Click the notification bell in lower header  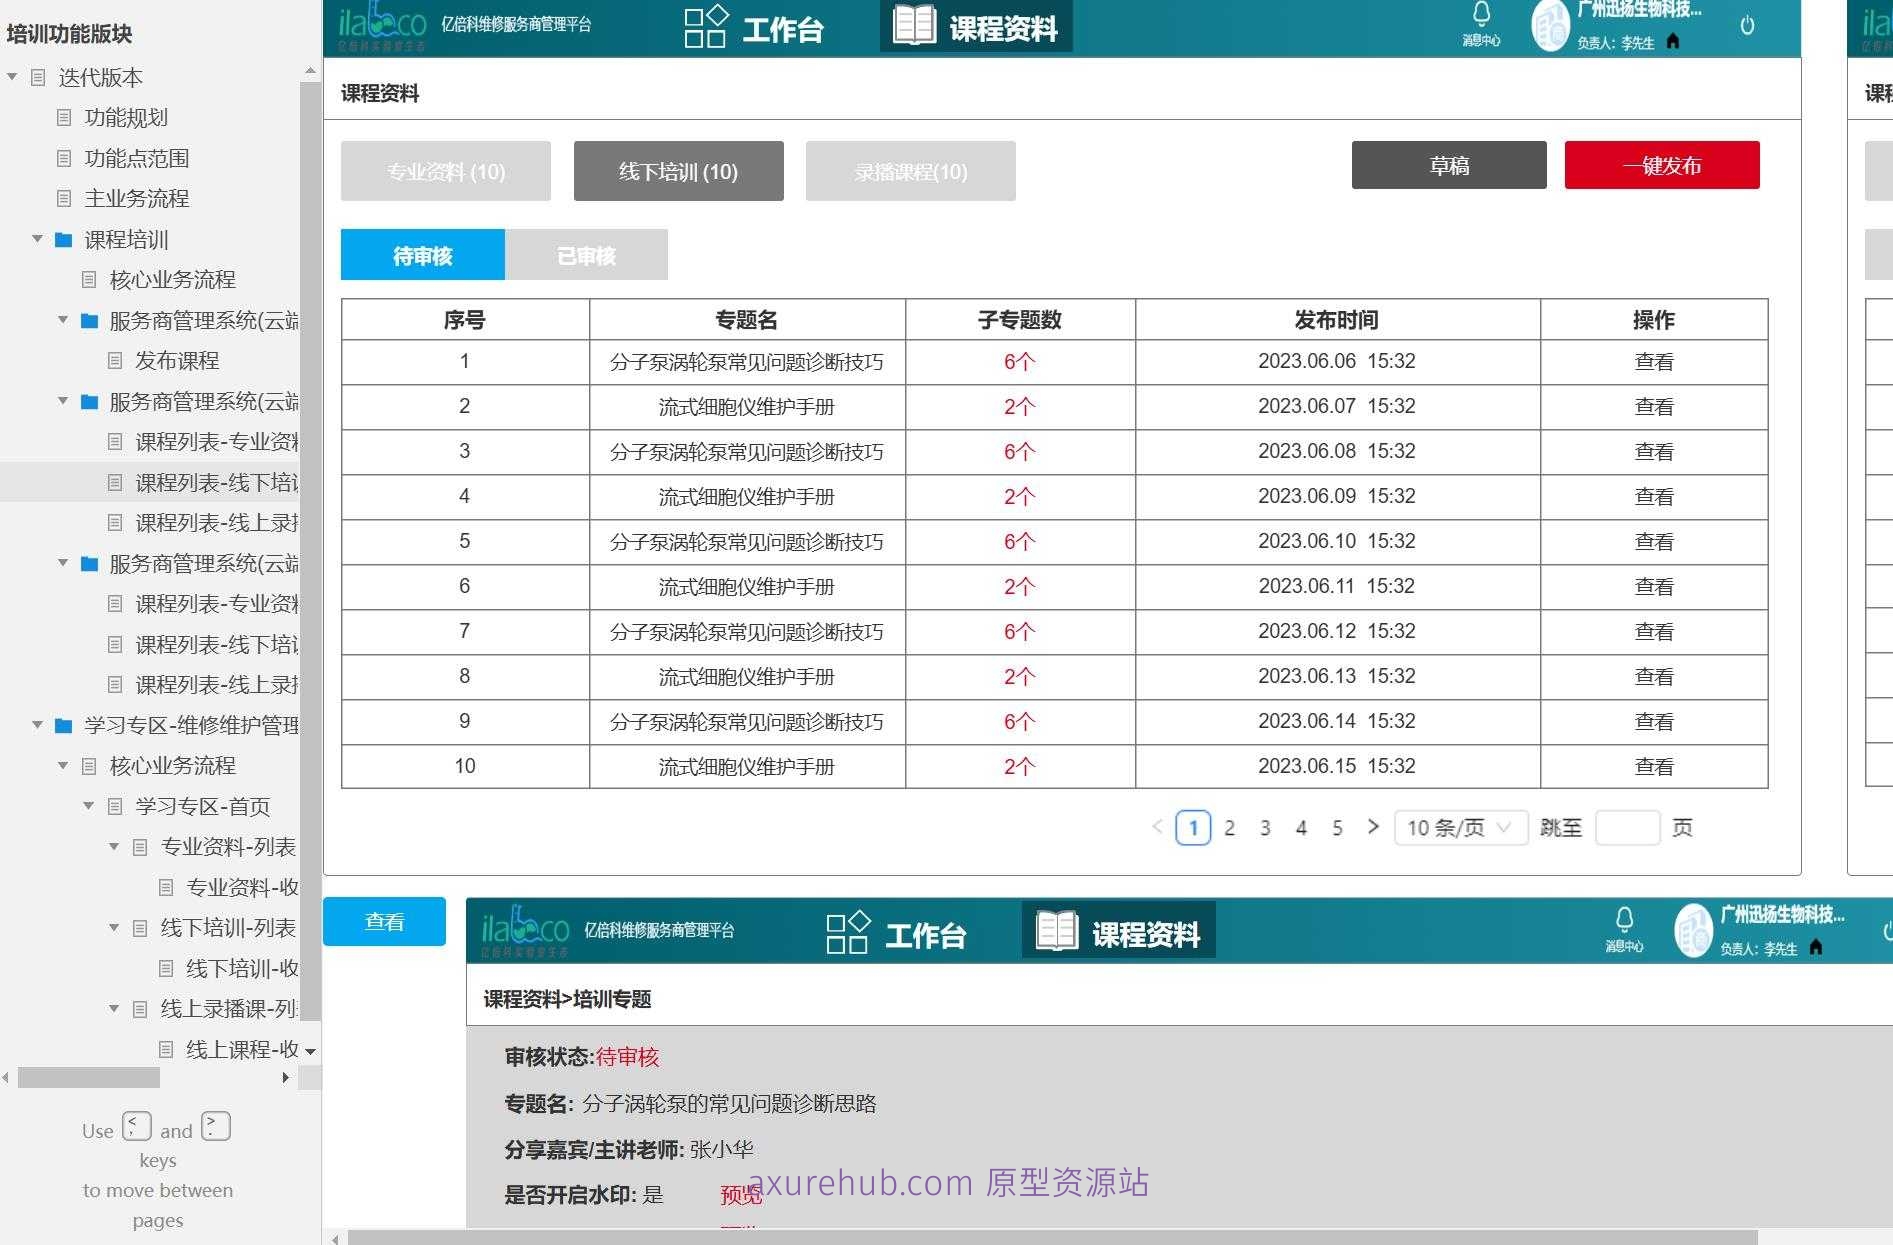pyautogui.click(x=1626, y=917)
